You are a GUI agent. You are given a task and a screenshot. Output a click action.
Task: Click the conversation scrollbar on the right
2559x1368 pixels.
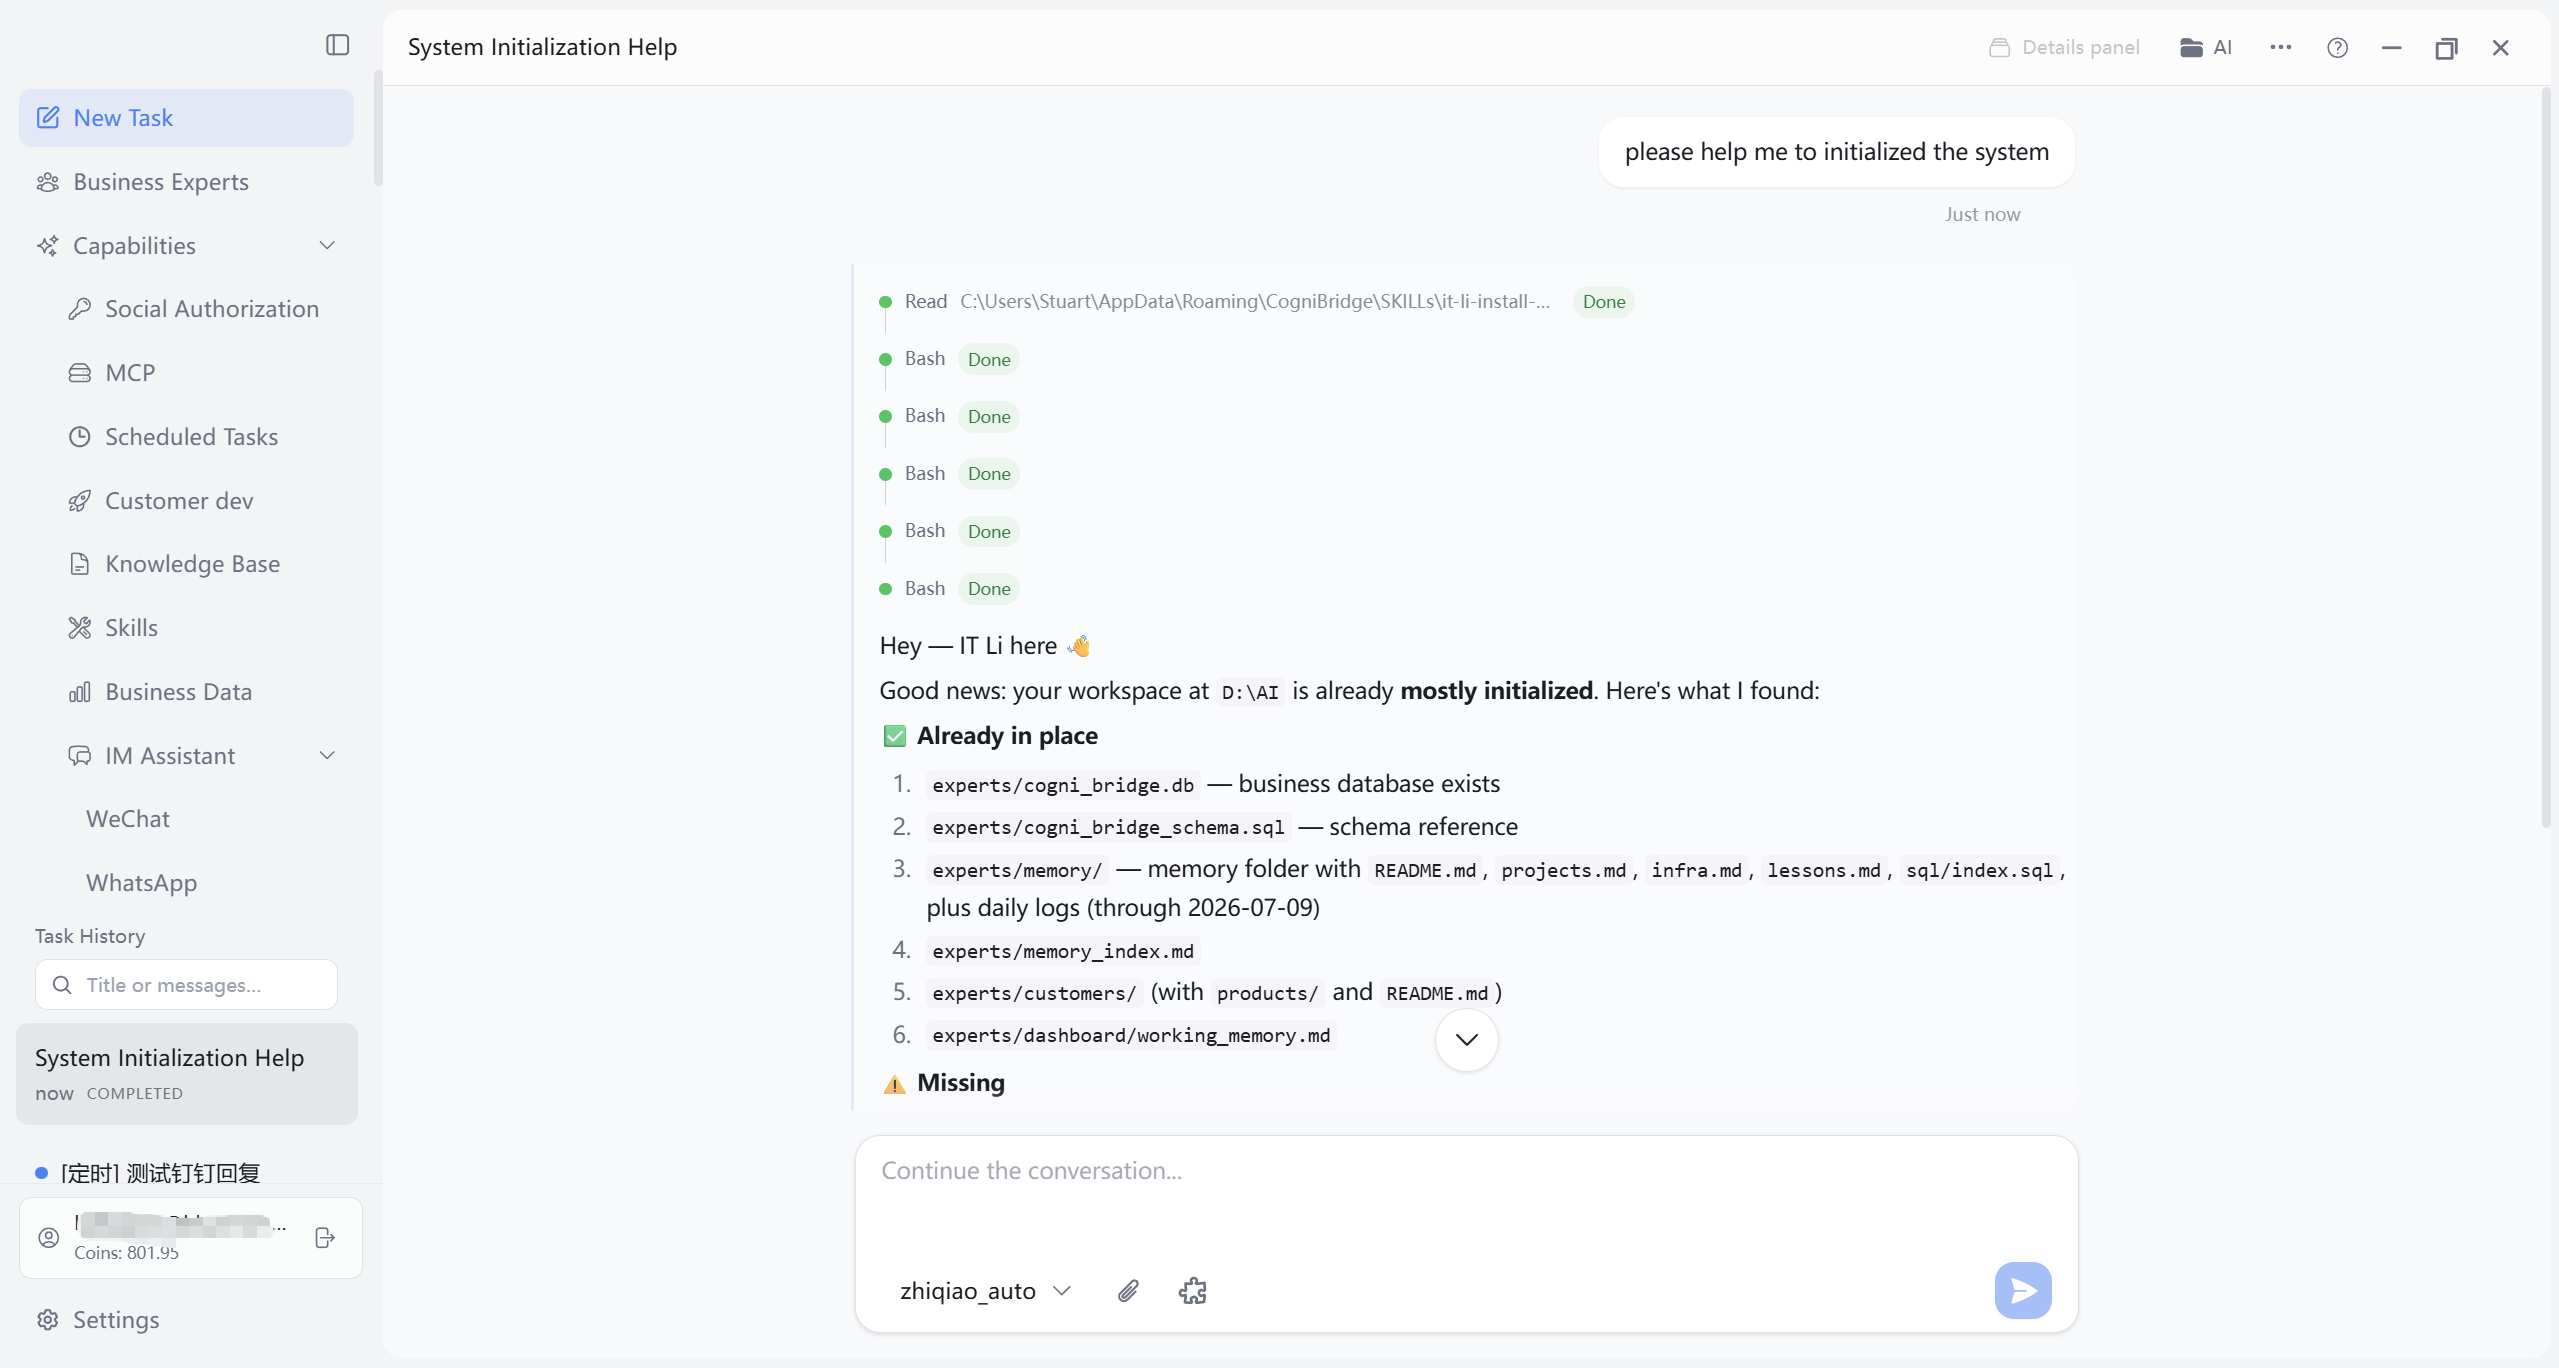2546,457
